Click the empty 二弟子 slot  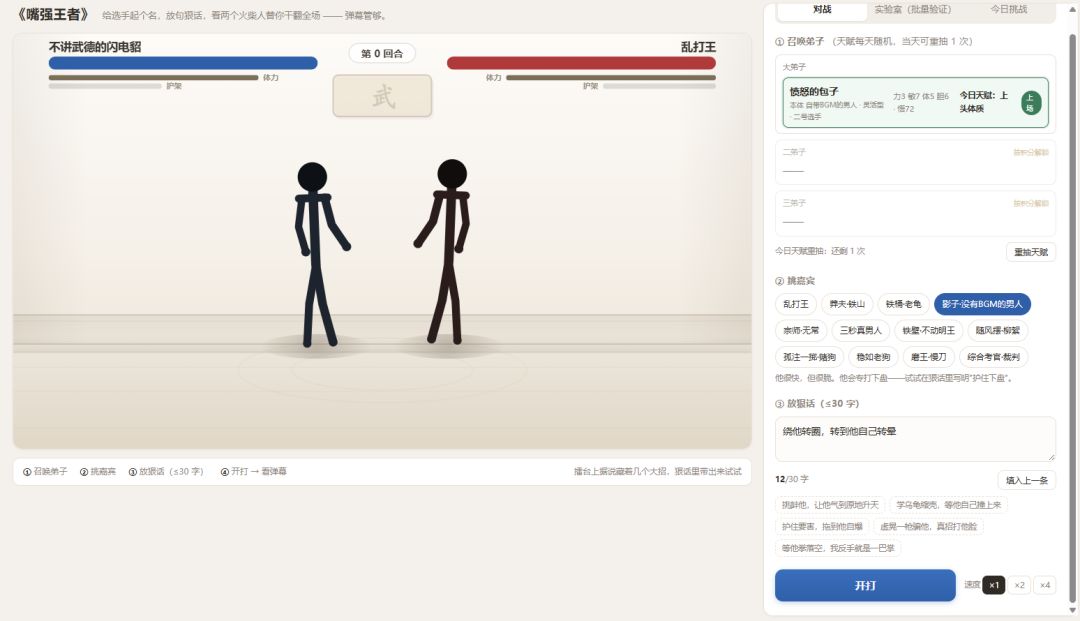pos(915,162)
